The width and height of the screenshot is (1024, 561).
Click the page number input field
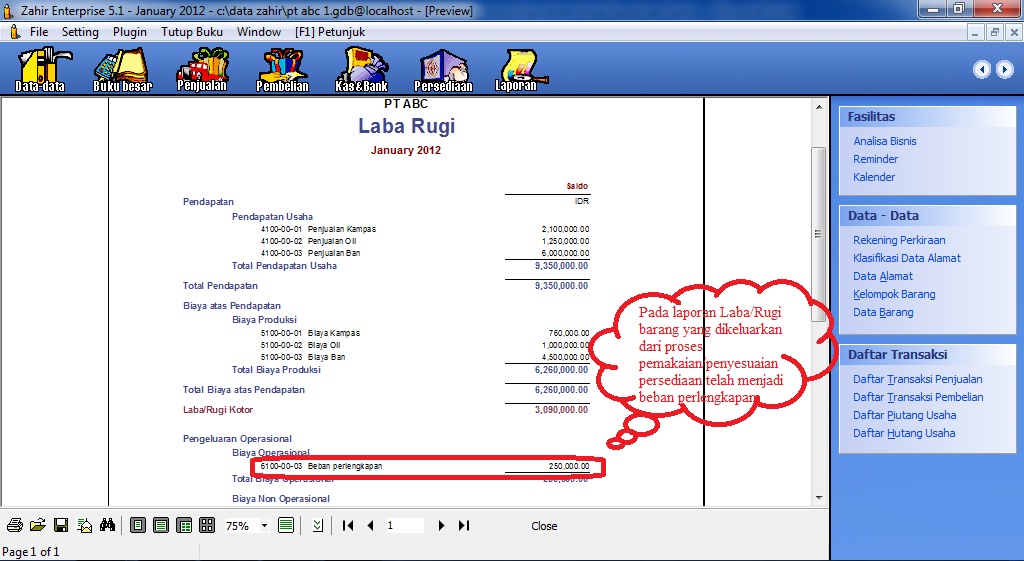[404, 526]
